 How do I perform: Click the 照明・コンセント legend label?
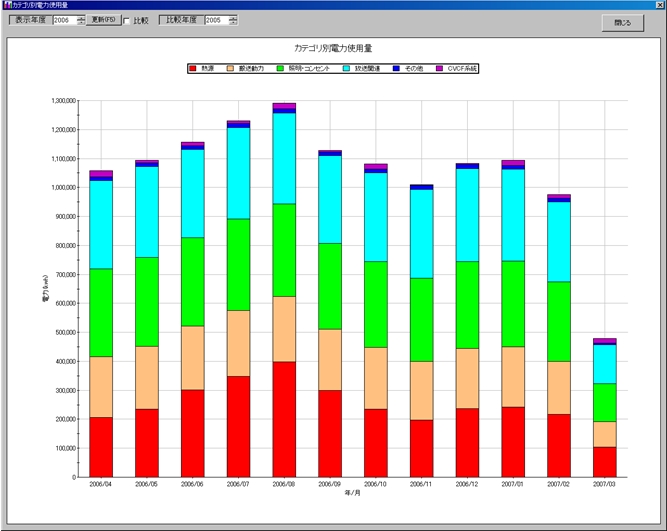pos(309,69)
